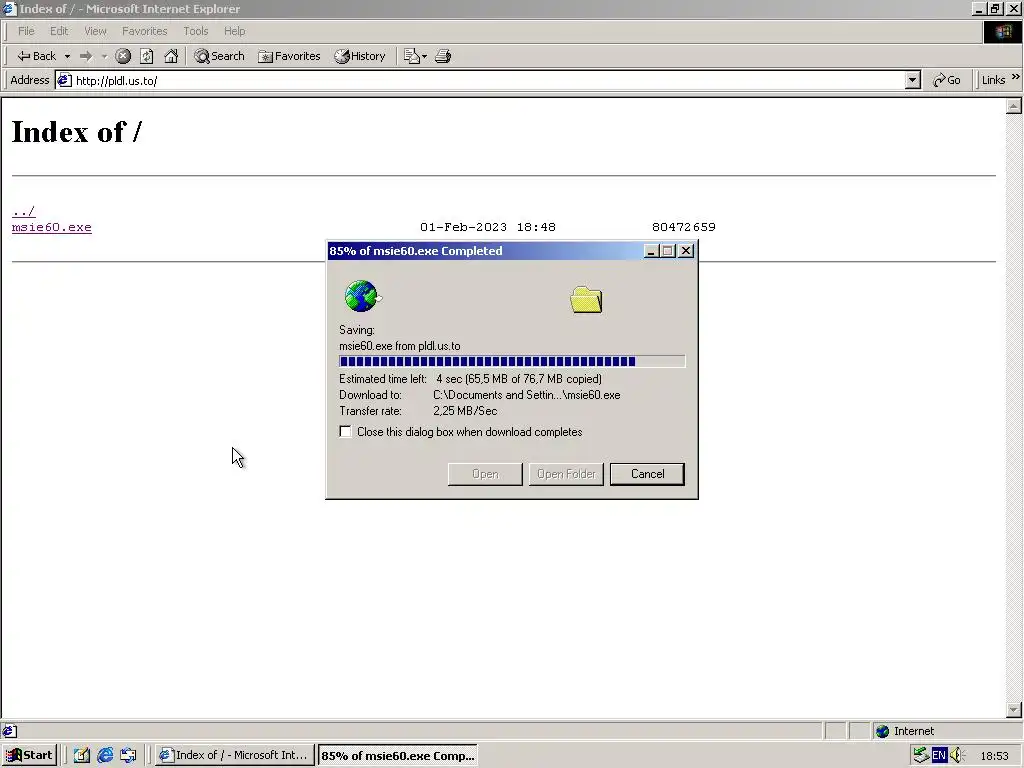Click the yellow folder icon in download dialog
Image resolution: width=1024 pixels, height=768 pixels.
click(586, 300)
